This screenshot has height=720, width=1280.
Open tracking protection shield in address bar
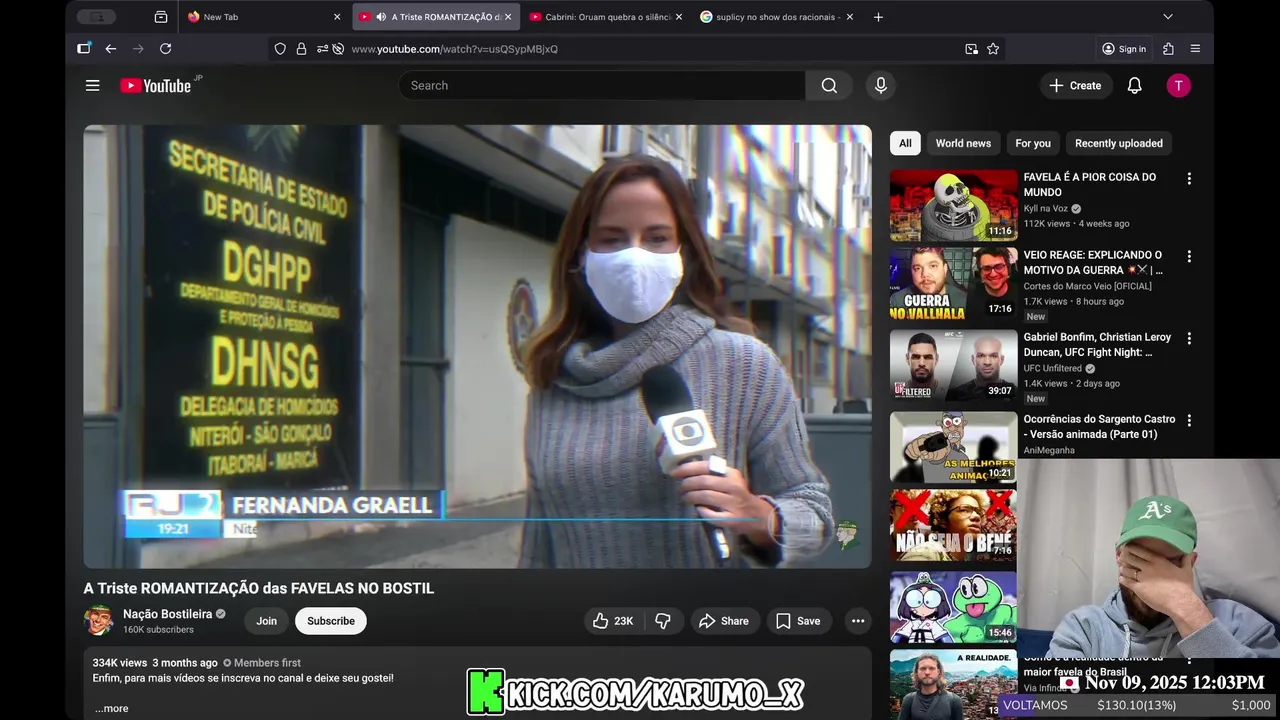tap(280, 49)
